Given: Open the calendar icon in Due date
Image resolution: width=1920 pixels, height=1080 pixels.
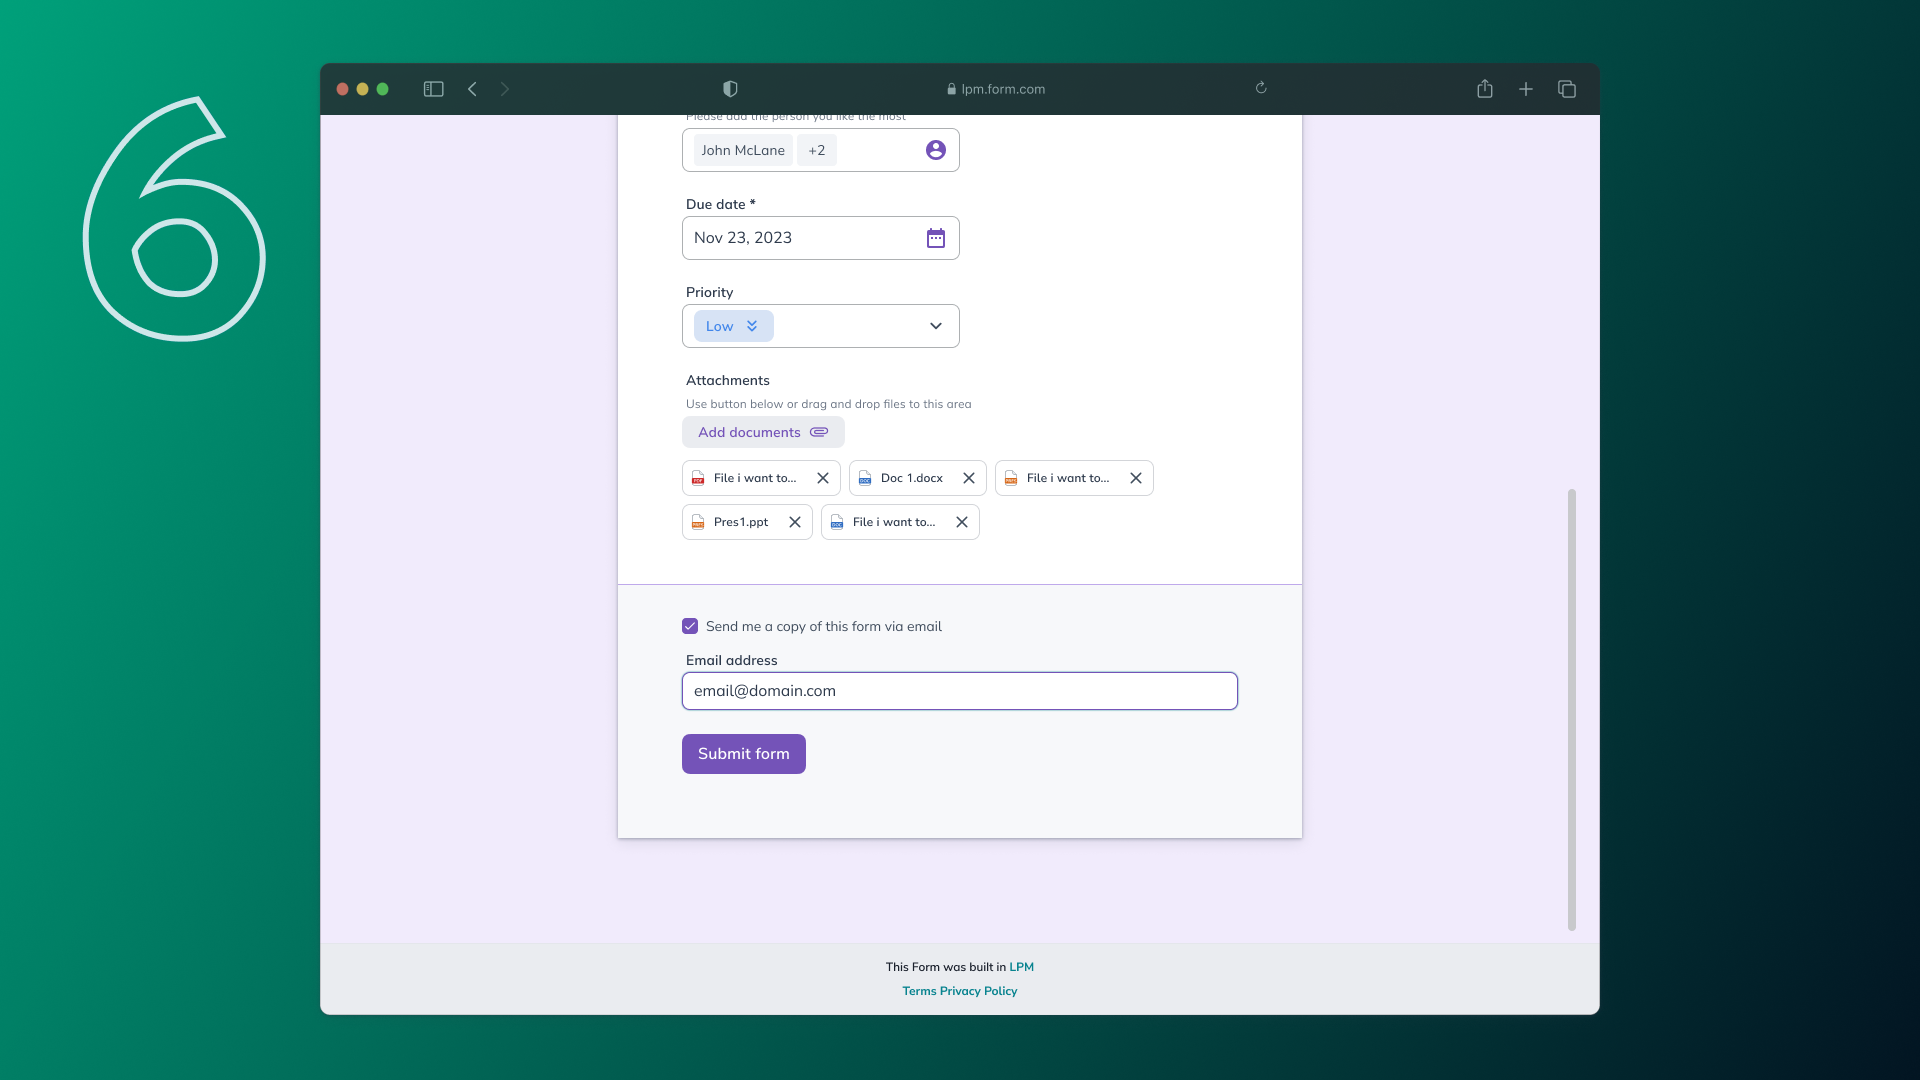Looking at the screenshot, I should pyautogui.click(x=936, y=238).
